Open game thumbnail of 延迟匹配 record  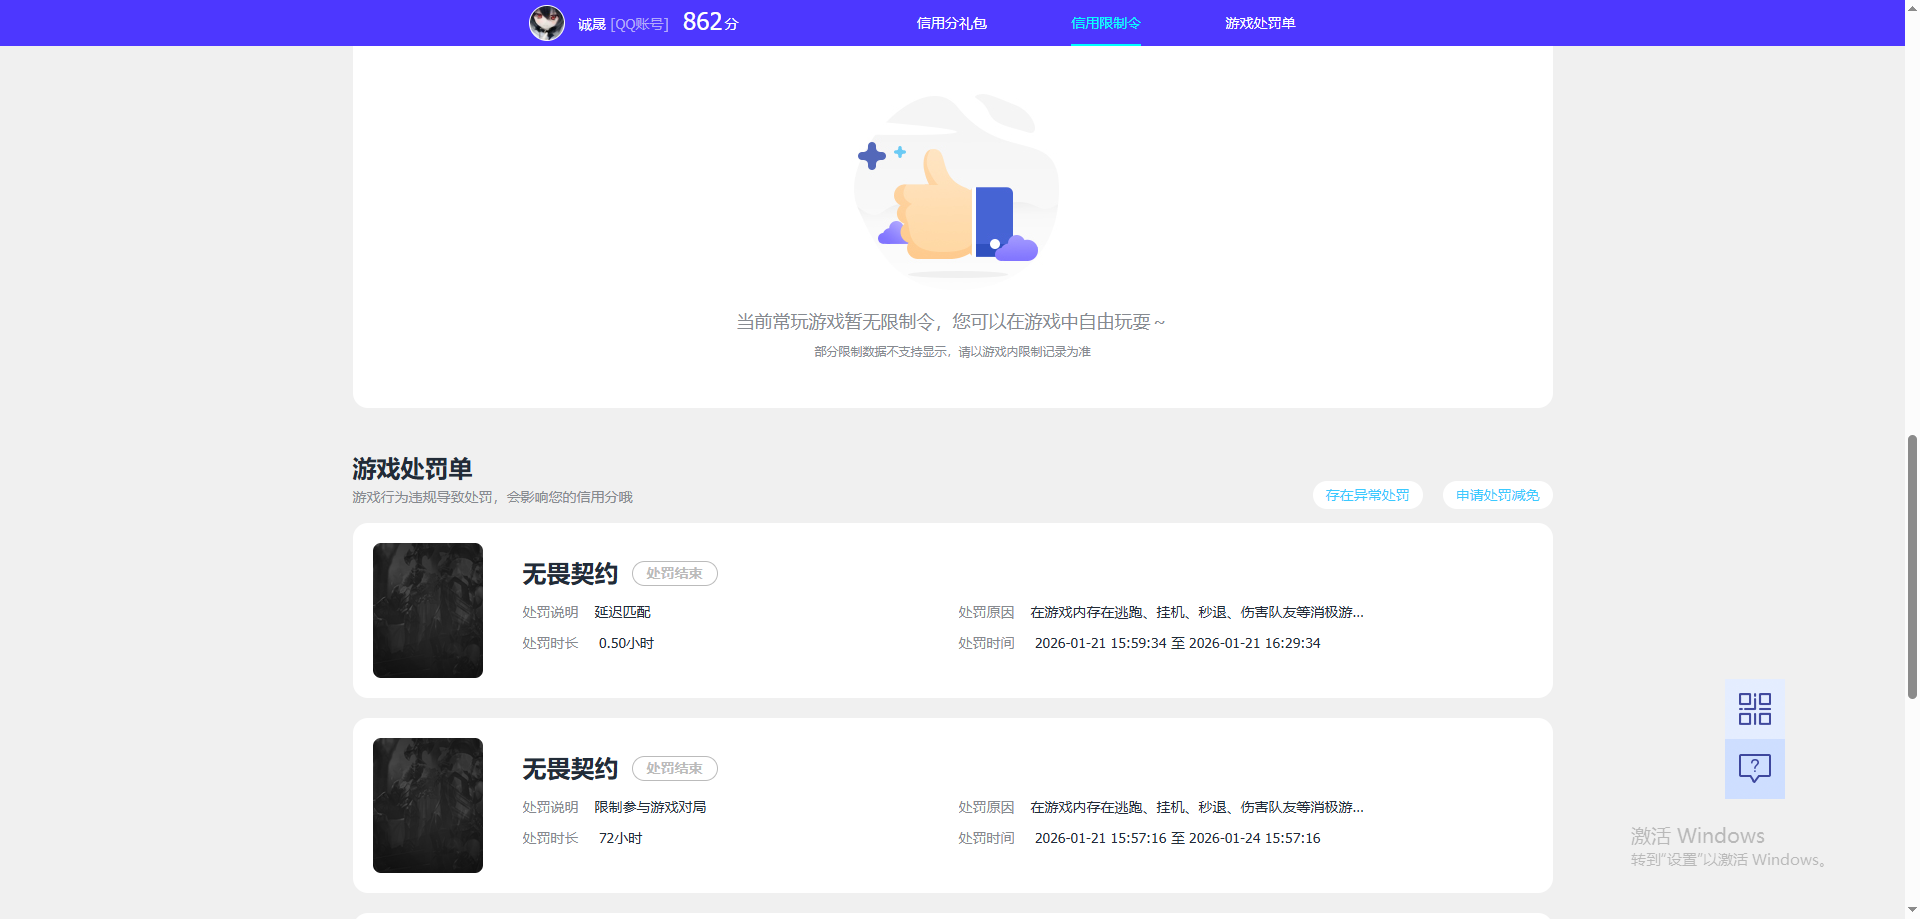(428, 610)
